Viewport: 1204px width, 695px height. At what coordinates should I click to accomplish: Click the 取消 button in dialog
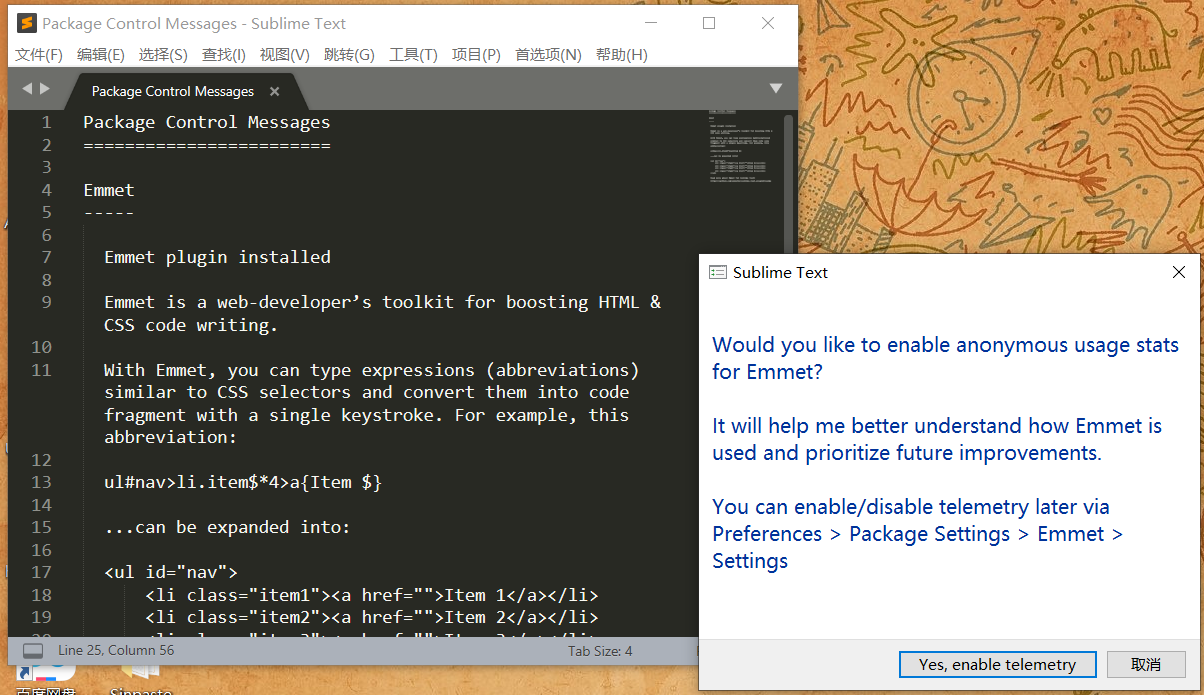coord(1146,664)
